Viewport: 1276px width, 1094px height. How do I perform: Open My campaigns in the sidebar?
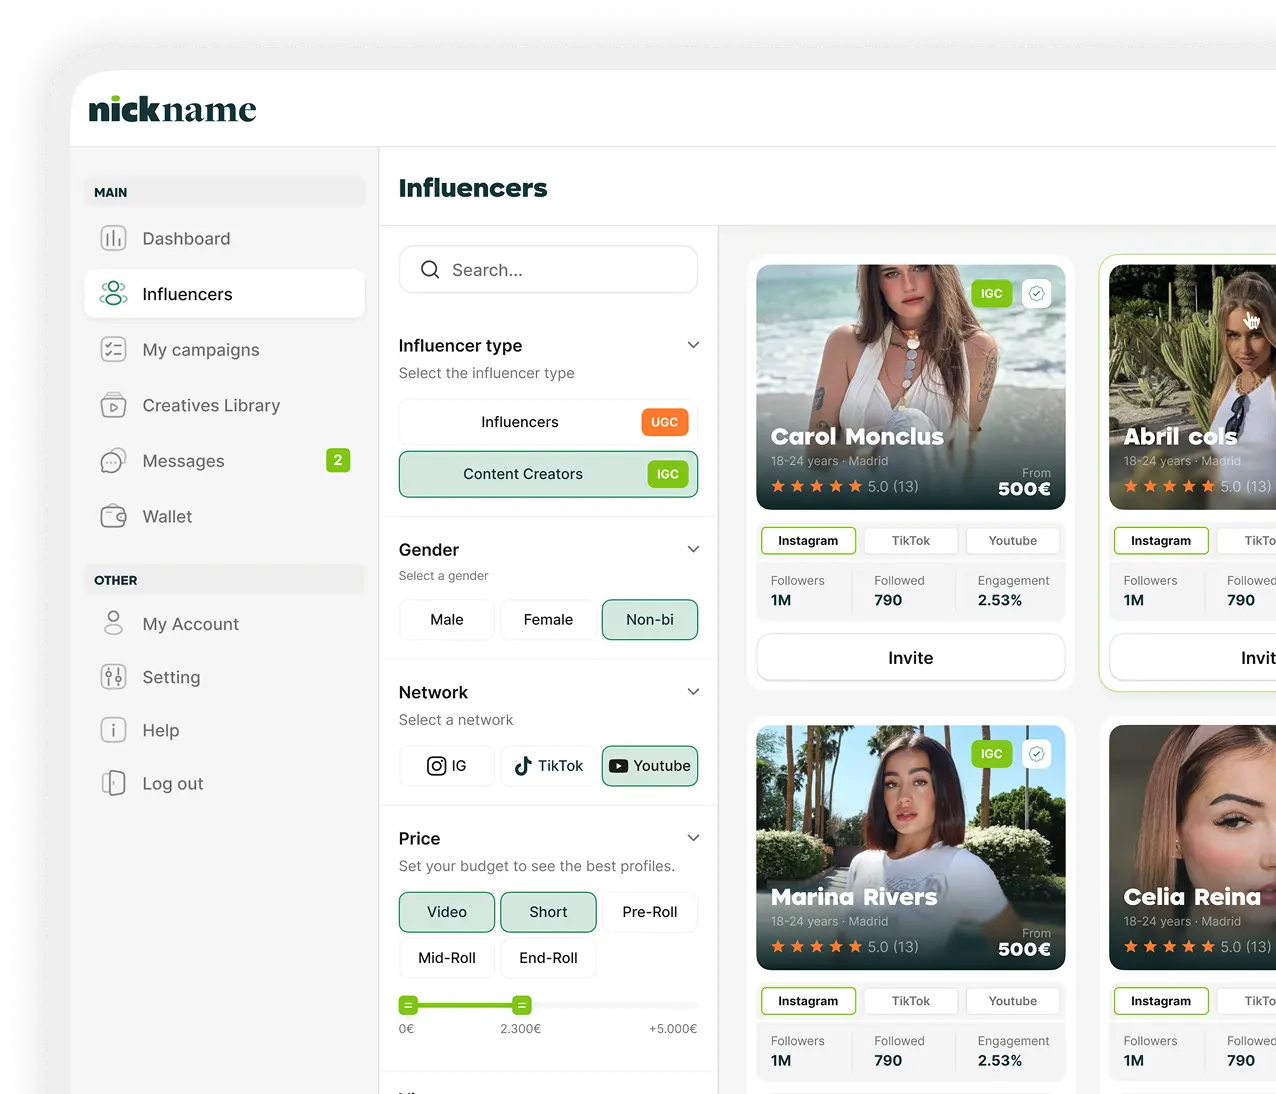[225, 349]
